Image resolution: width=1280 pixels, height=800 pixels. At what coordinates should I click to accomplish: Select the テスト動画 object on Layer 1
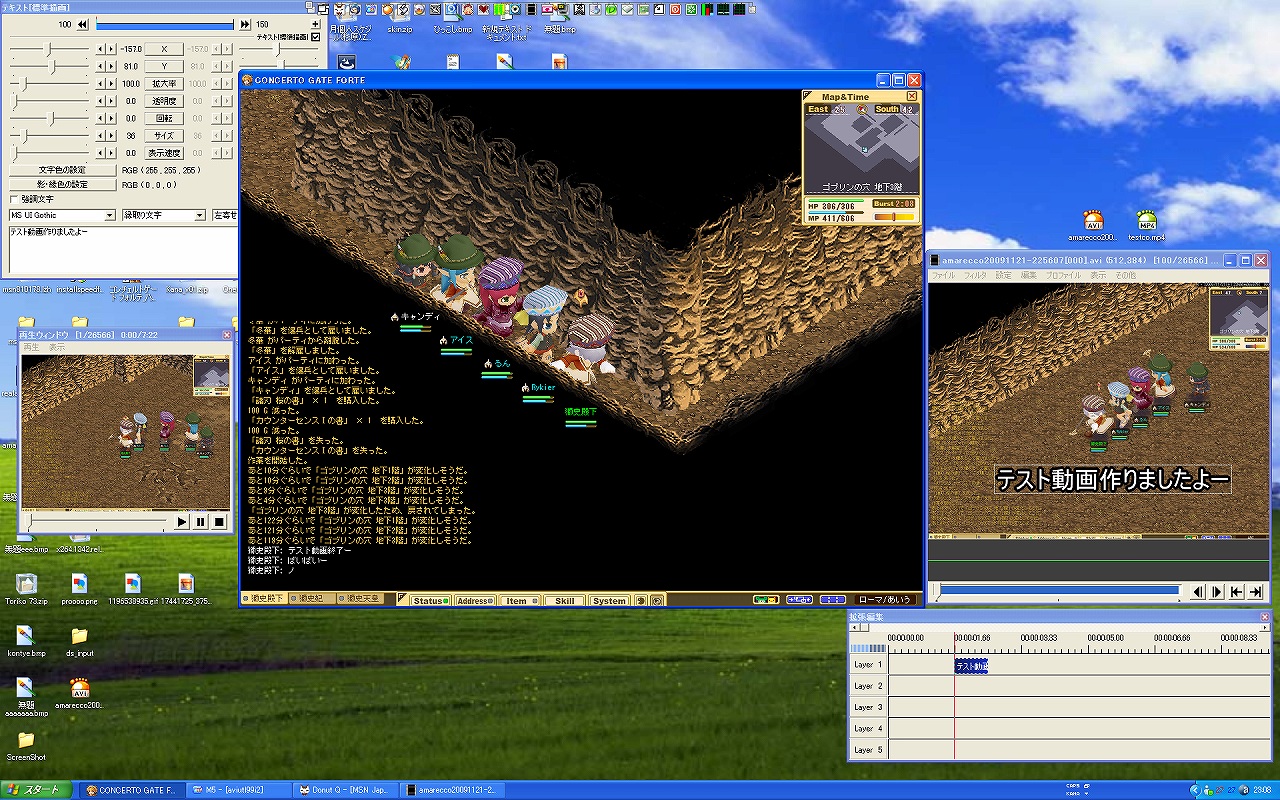click(x=971, y=665)
